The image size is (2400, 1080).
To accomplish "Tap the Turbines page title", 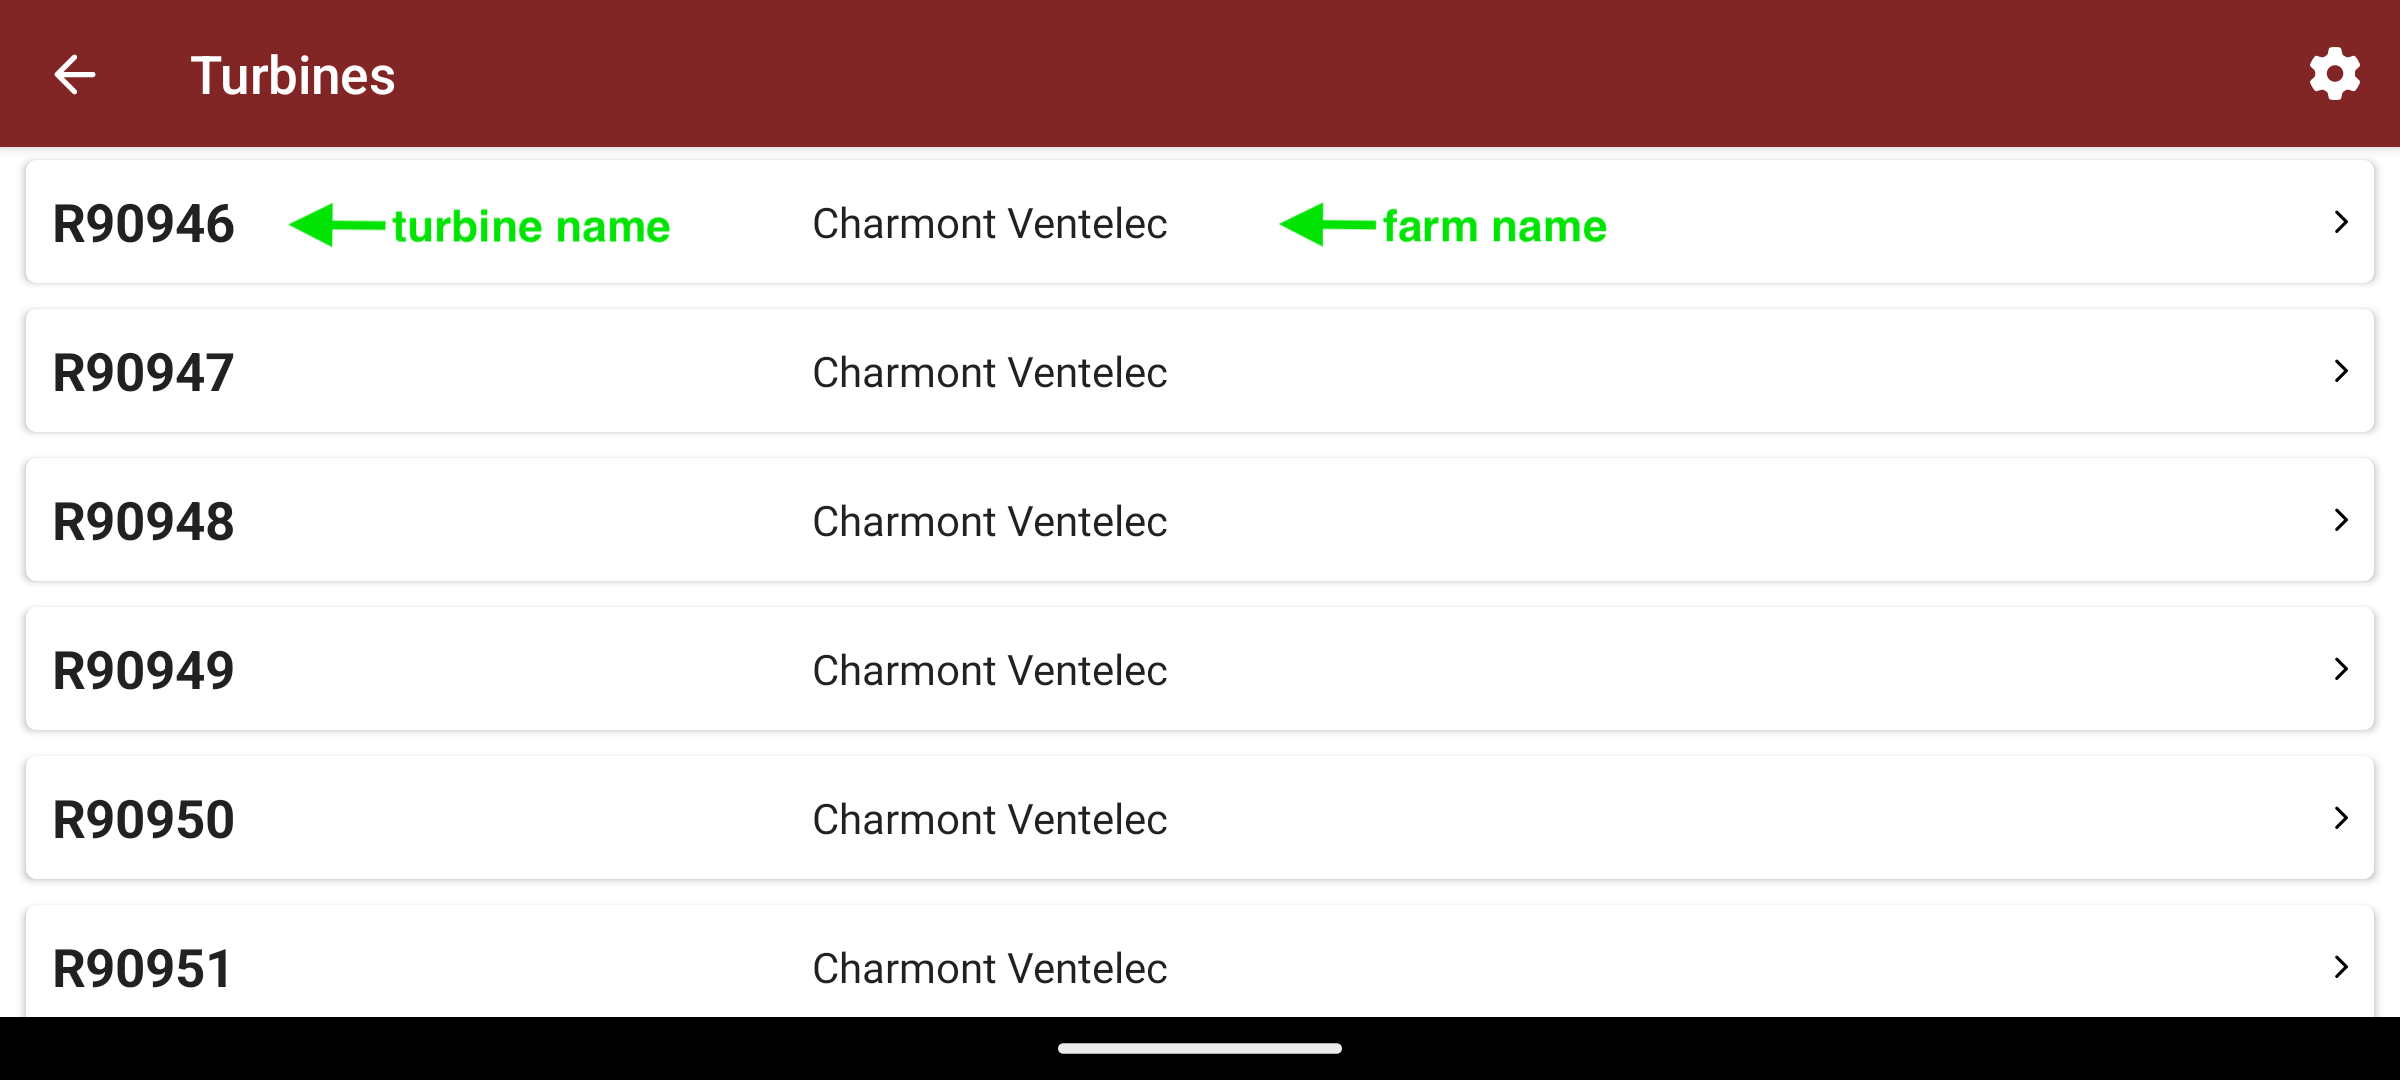I will click(293, 76).
